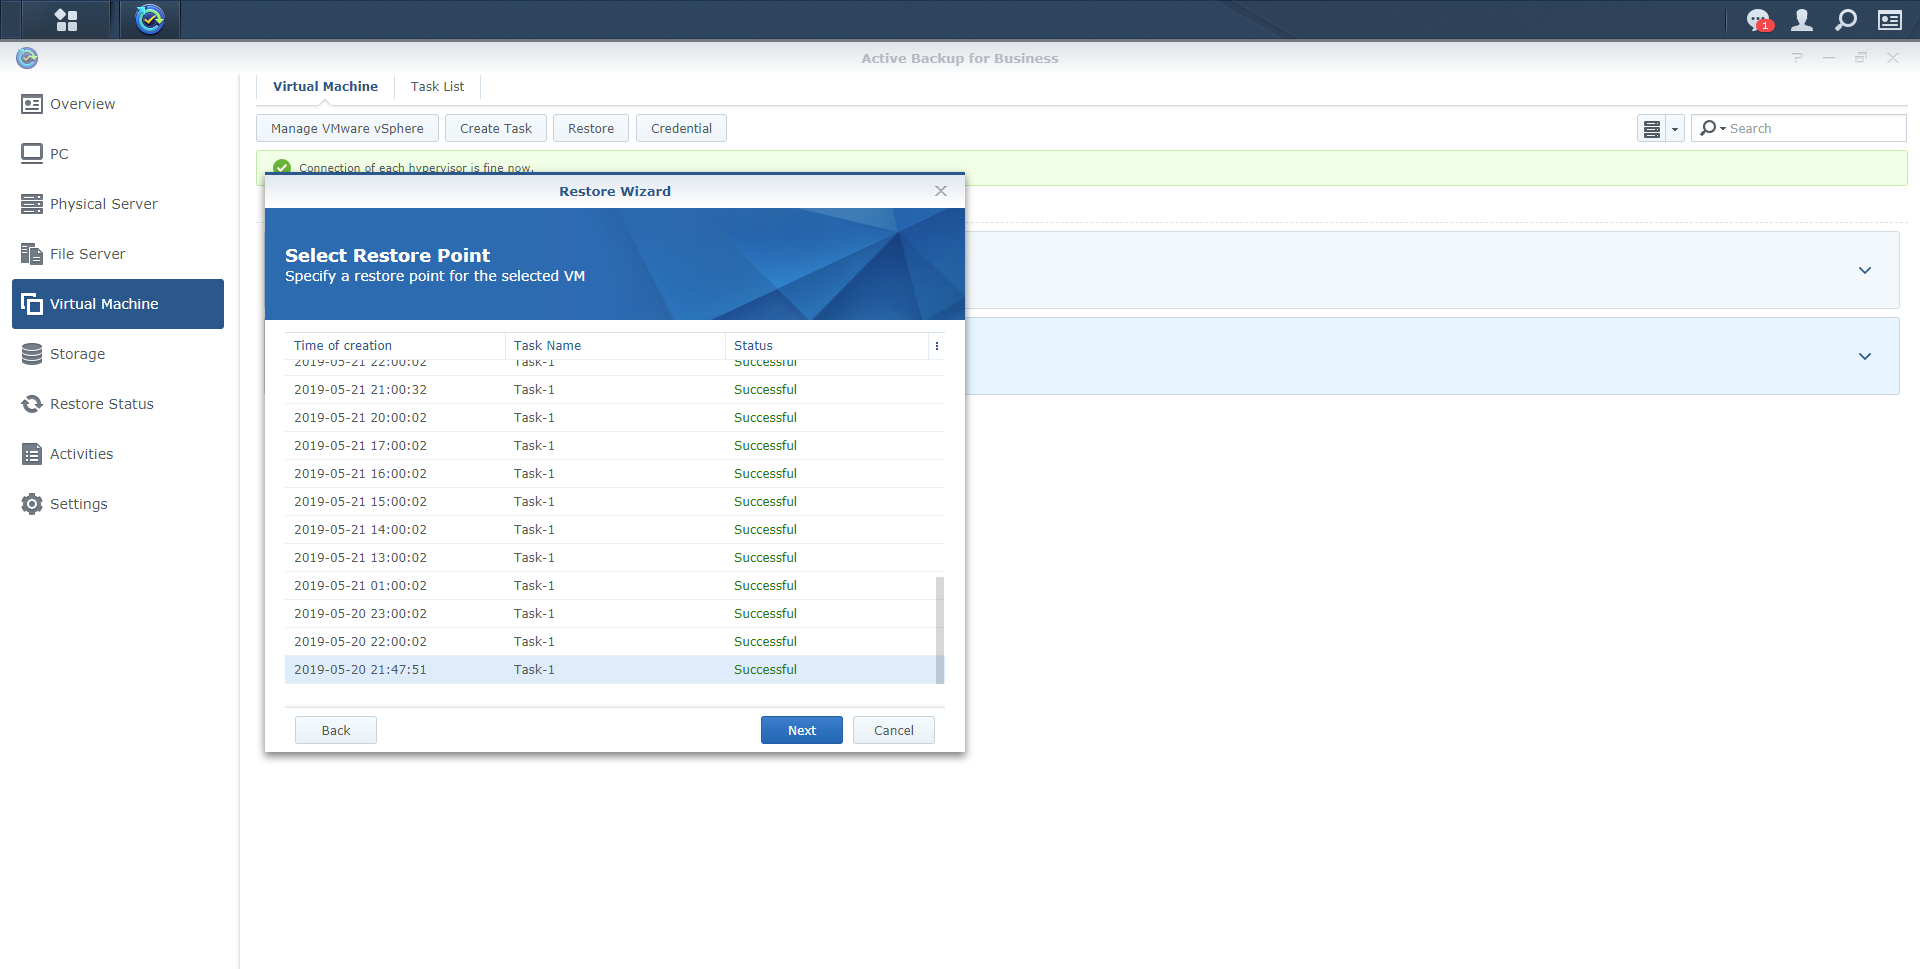Open Storage section in sidebar

[x=118, y=354]
